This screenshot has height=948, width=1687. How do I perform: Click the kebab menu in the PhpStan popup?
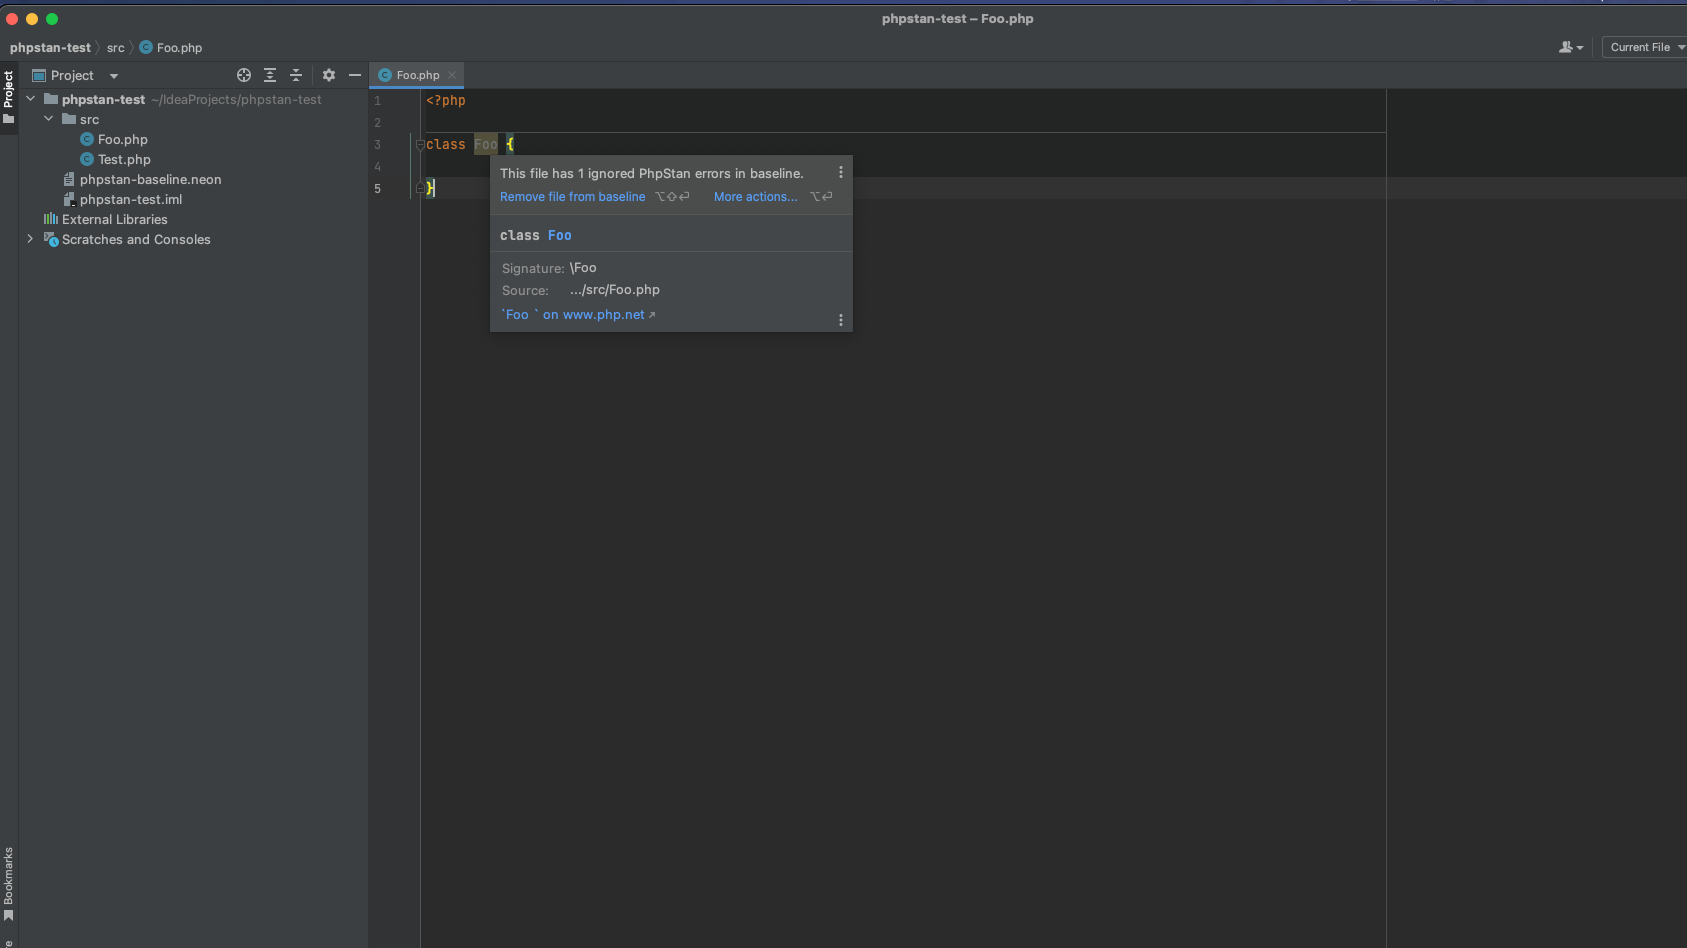pyautogui.click(x=839, y=172)
